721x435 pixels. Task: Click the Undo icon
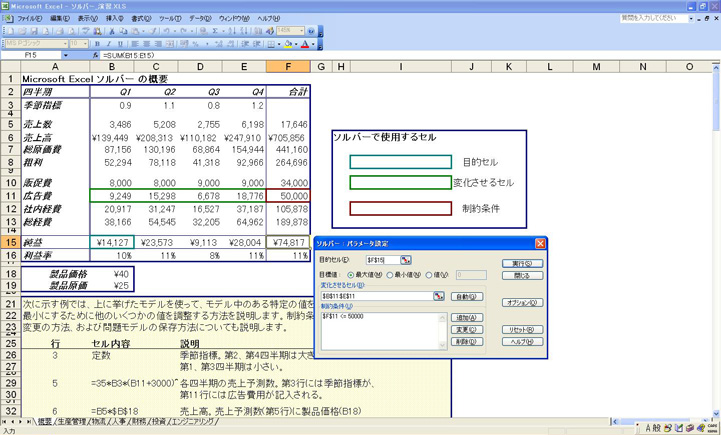click(166, 31)
